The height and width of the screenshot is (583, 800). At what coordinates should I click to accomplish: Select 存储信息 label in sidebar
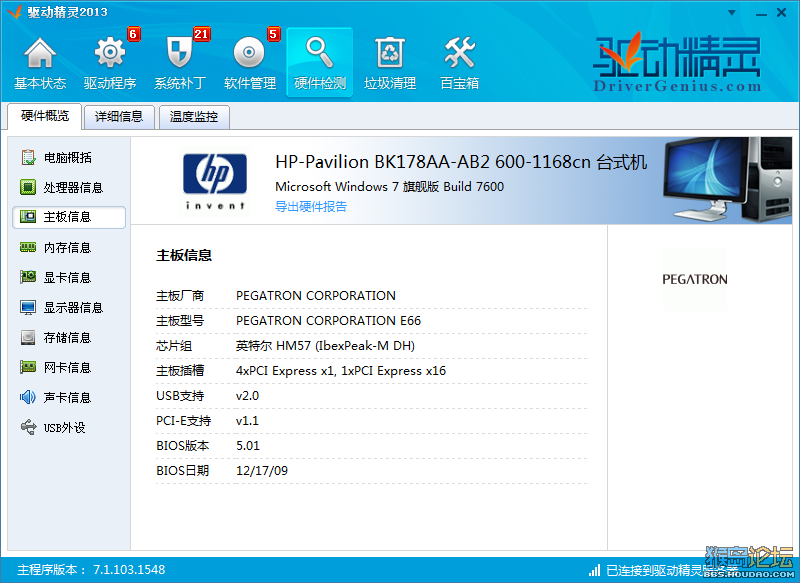pos(67,338)
